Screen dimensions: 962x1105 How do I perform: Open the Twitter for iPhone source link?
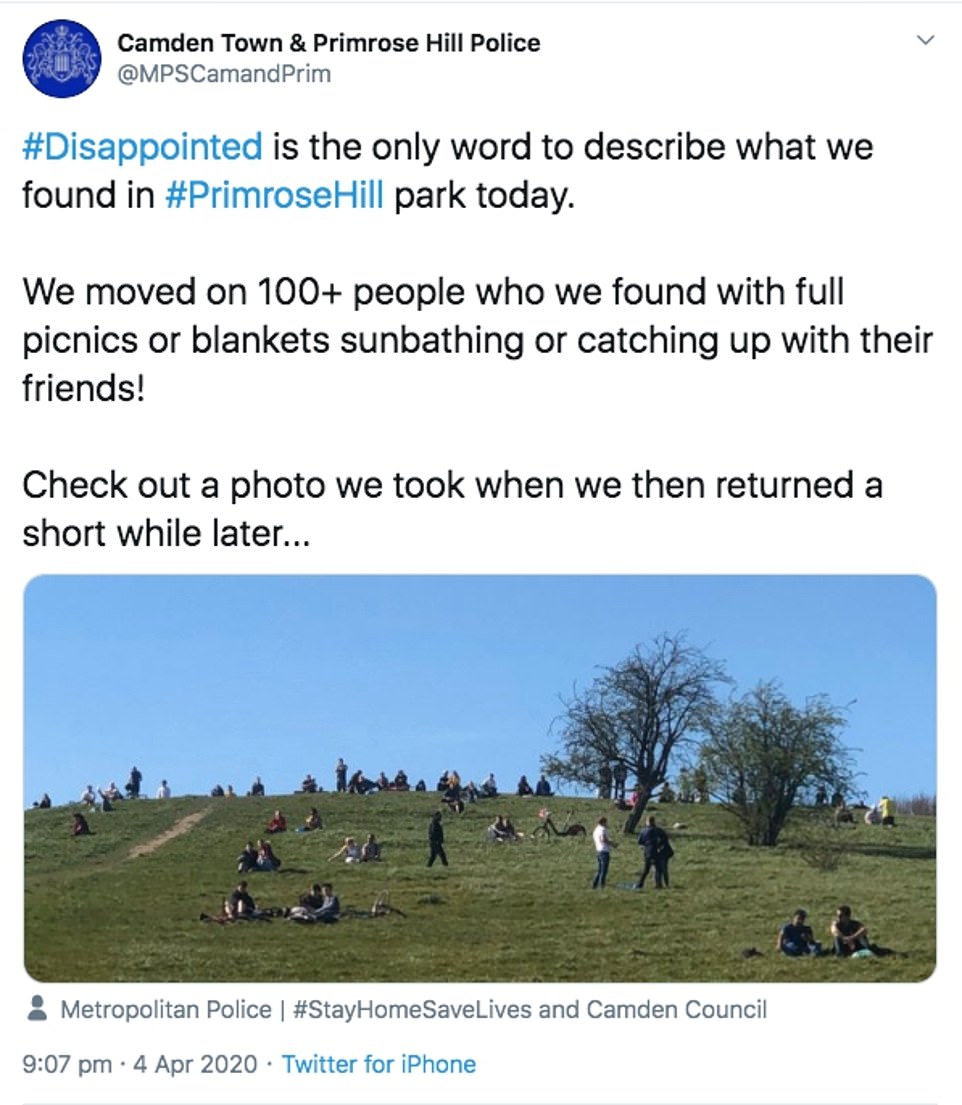pos(379,1064)
